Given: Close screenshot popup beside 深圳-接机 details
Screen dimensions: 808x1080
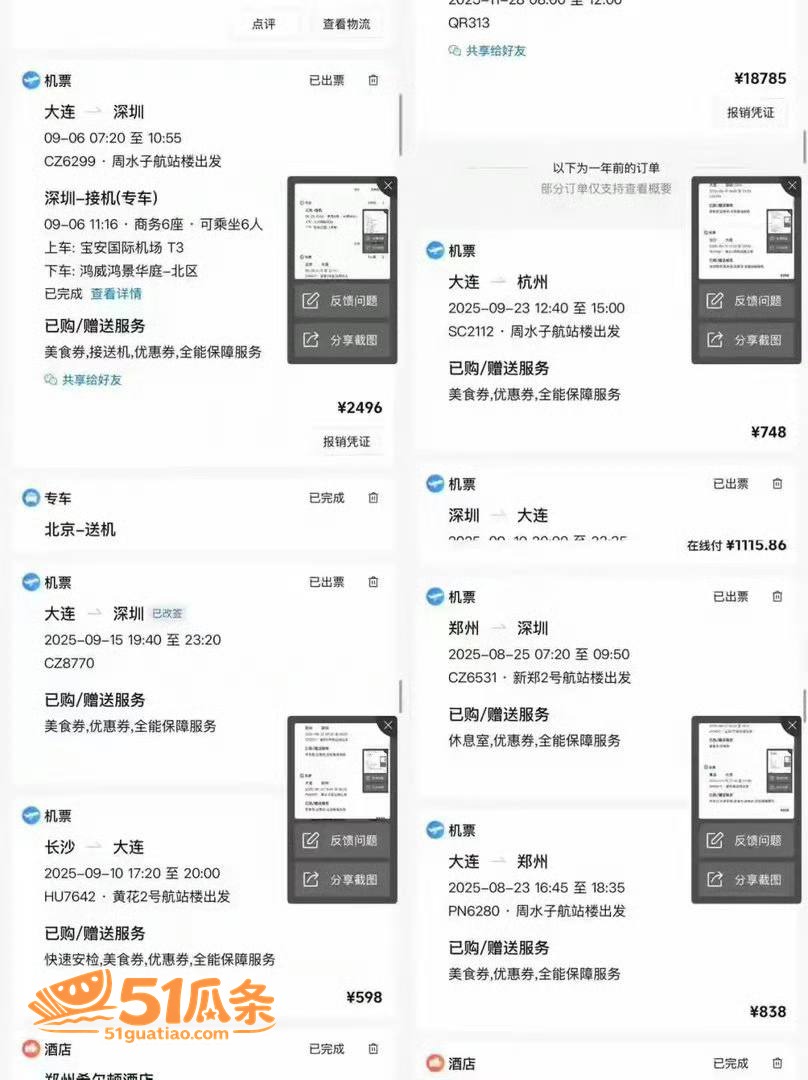Looking at the screenshot, I should [388, 185].
